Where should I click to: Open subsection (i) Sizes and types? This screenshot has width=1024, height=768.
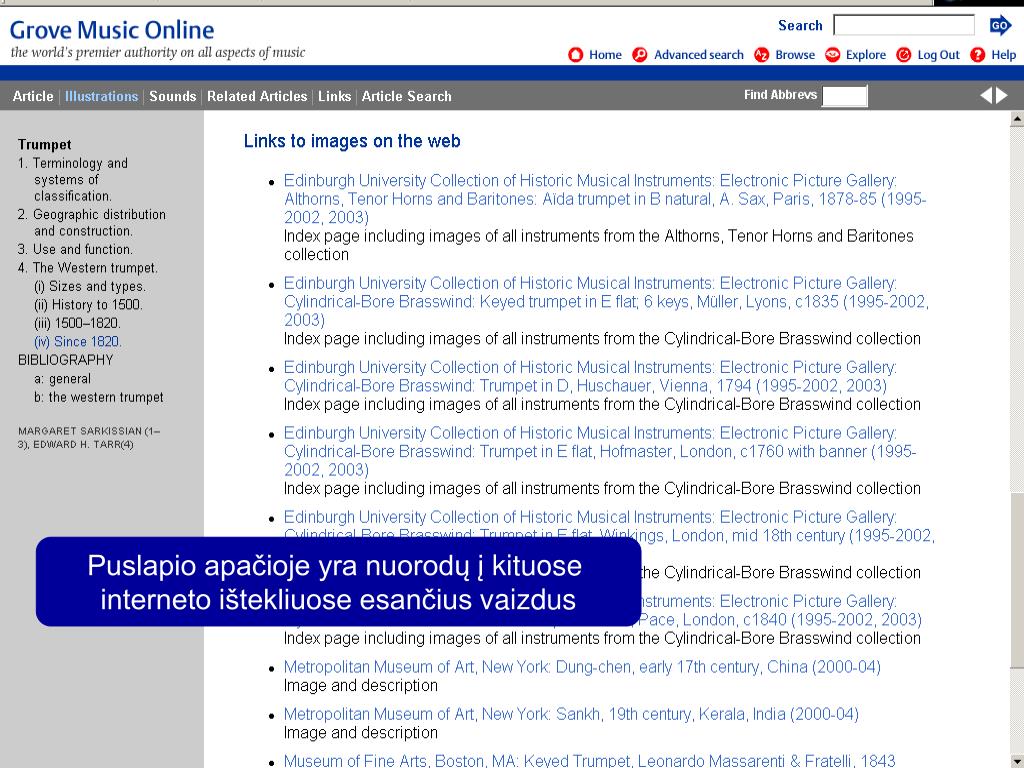pyautogui.click(x=89, y=286)
